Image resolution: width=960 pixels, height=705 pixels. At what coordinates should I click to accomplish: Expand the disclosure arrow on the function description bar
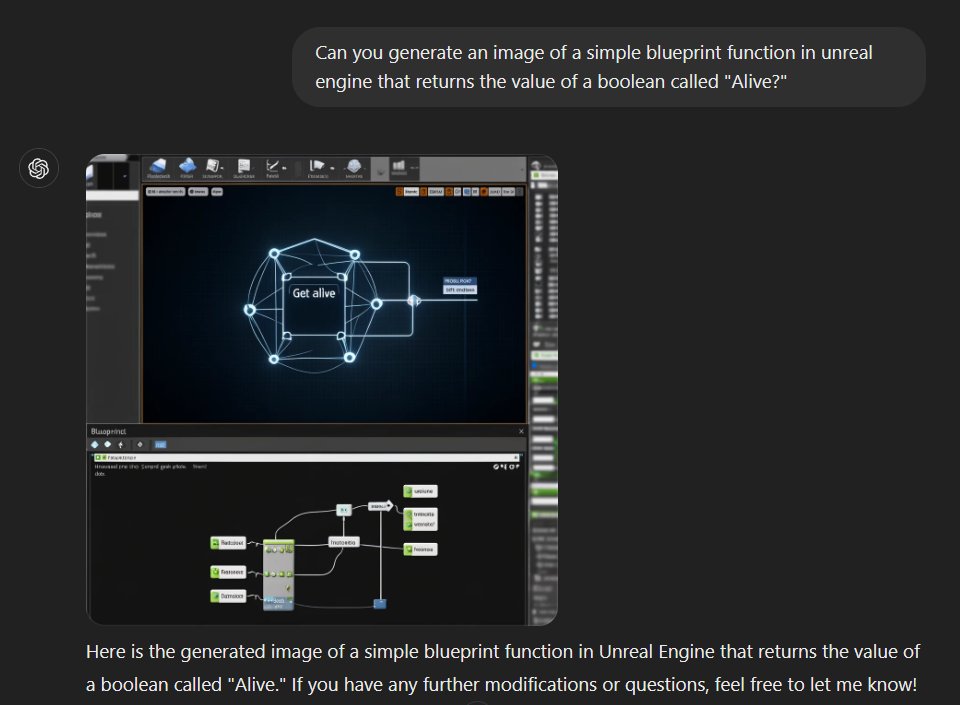(x=518, y=456)
